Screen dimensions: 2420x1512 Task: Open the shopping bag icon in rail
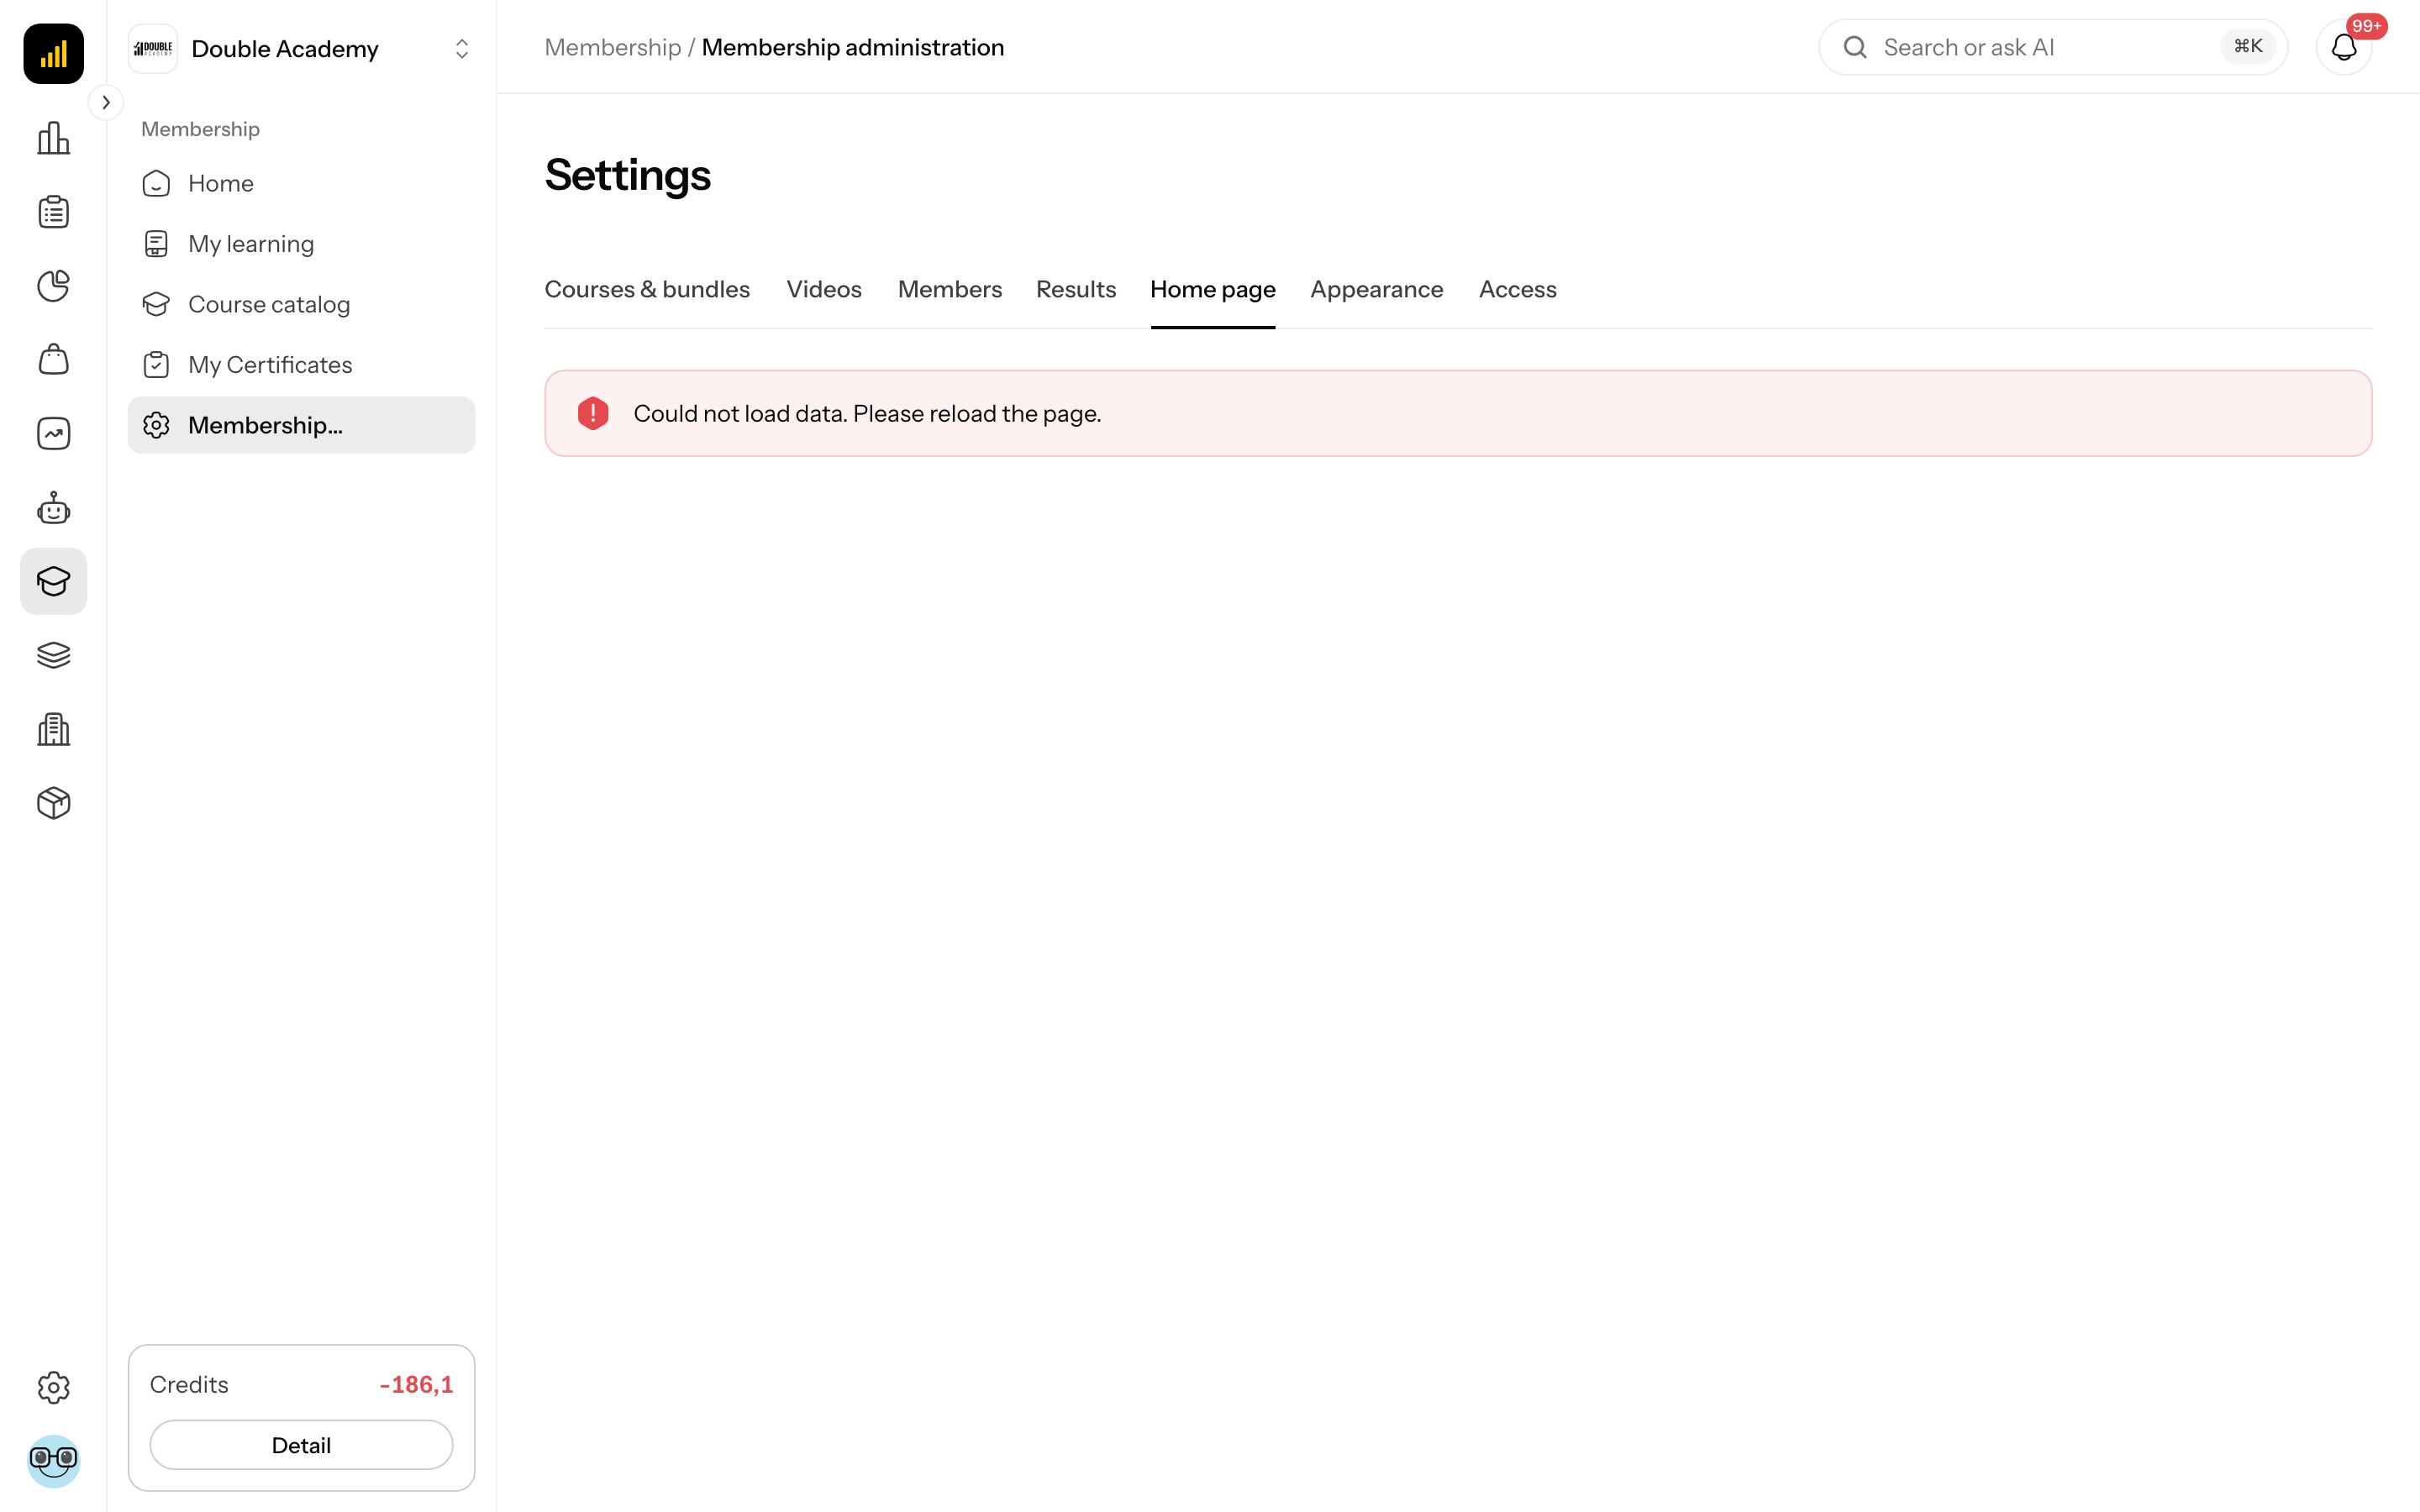pos(53,360)
